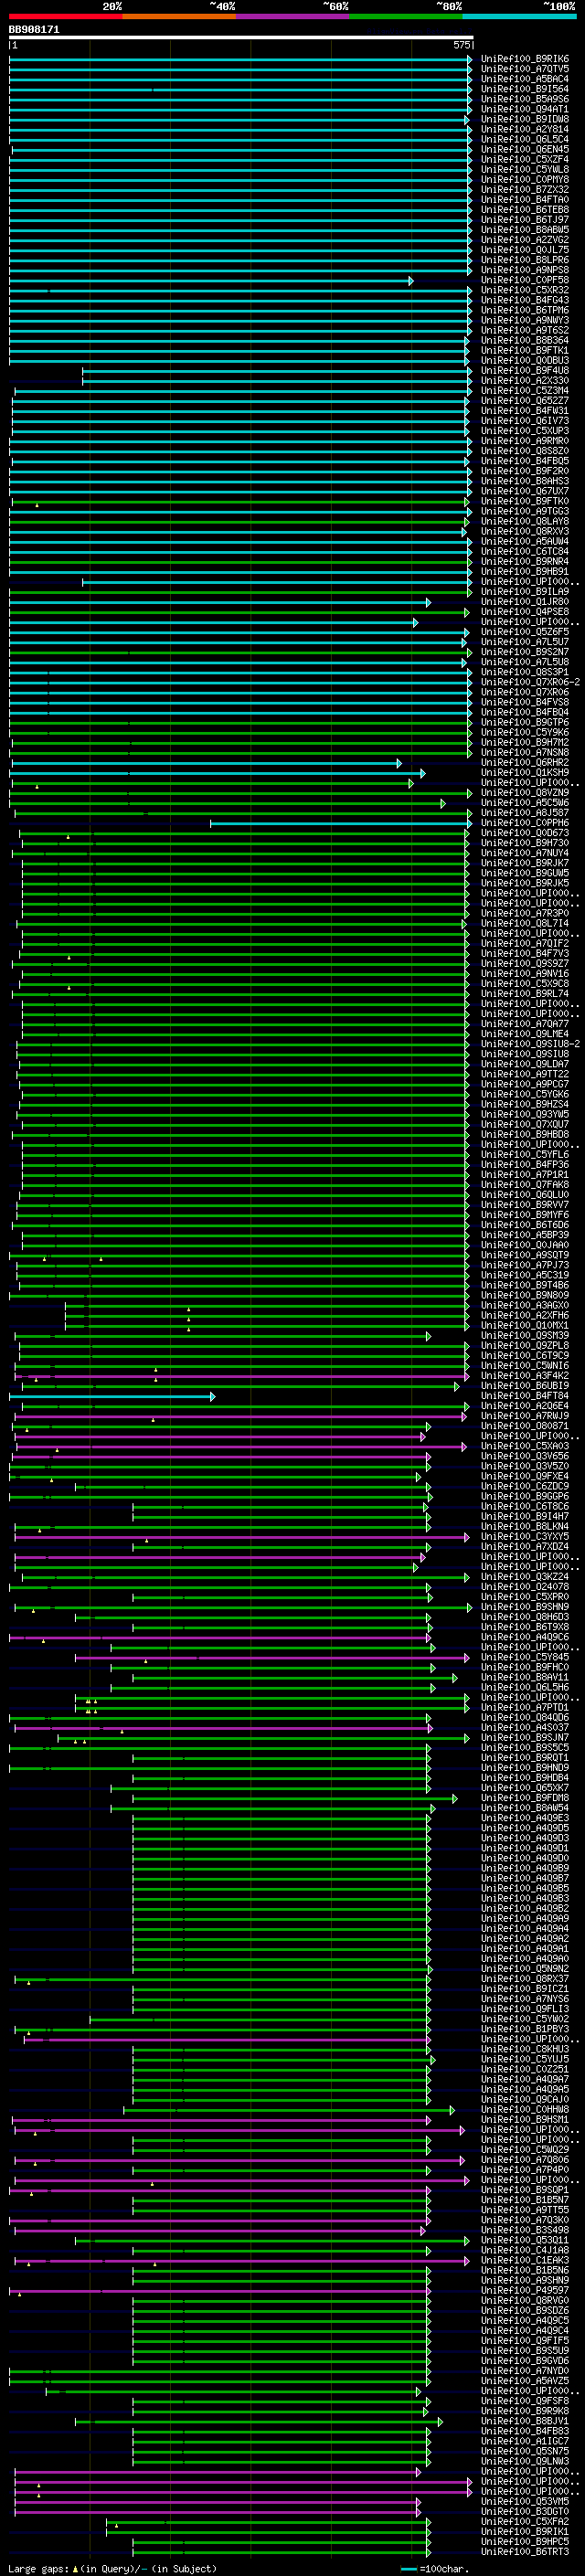Click the cyan ~100% identity legend bar
Image resolution: width=585 pixels, height=2576 pixels.
519,16
